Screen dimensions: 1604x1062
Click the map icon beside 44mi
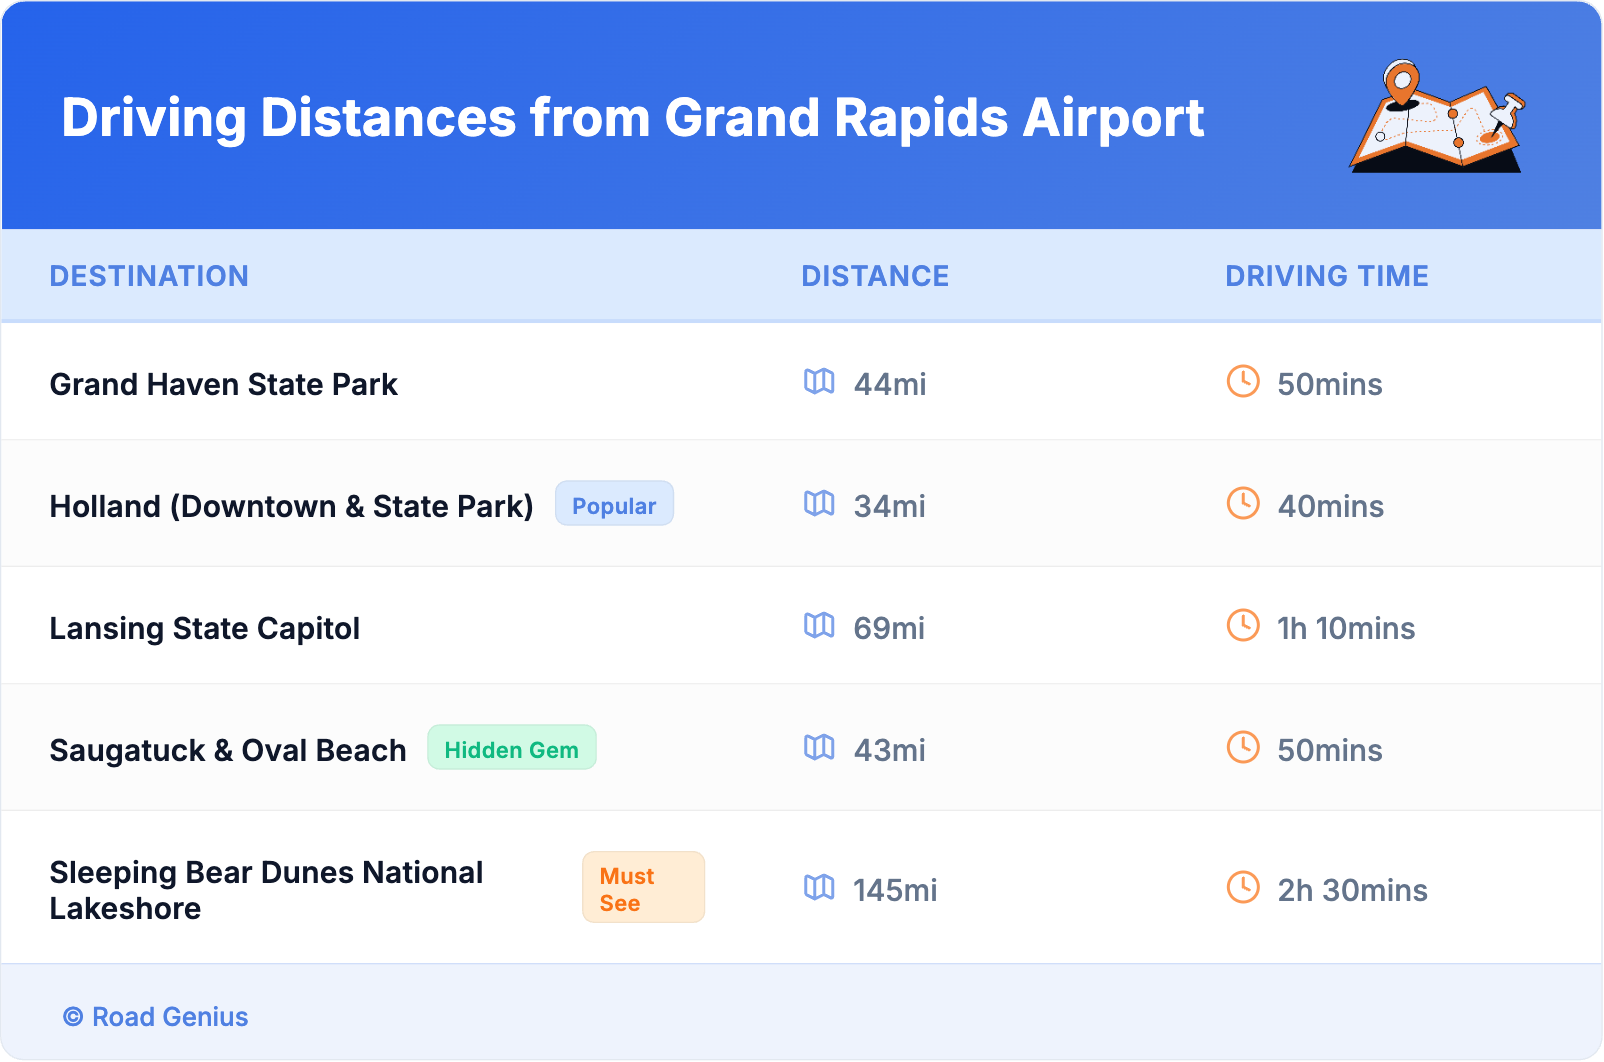819,382
